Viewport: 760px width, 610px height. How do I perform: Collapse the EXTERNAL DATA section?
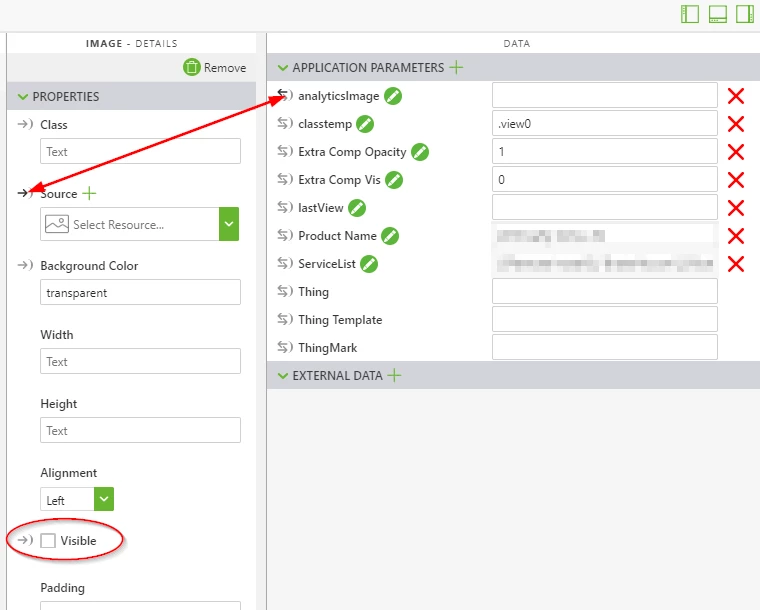(283, 376)
